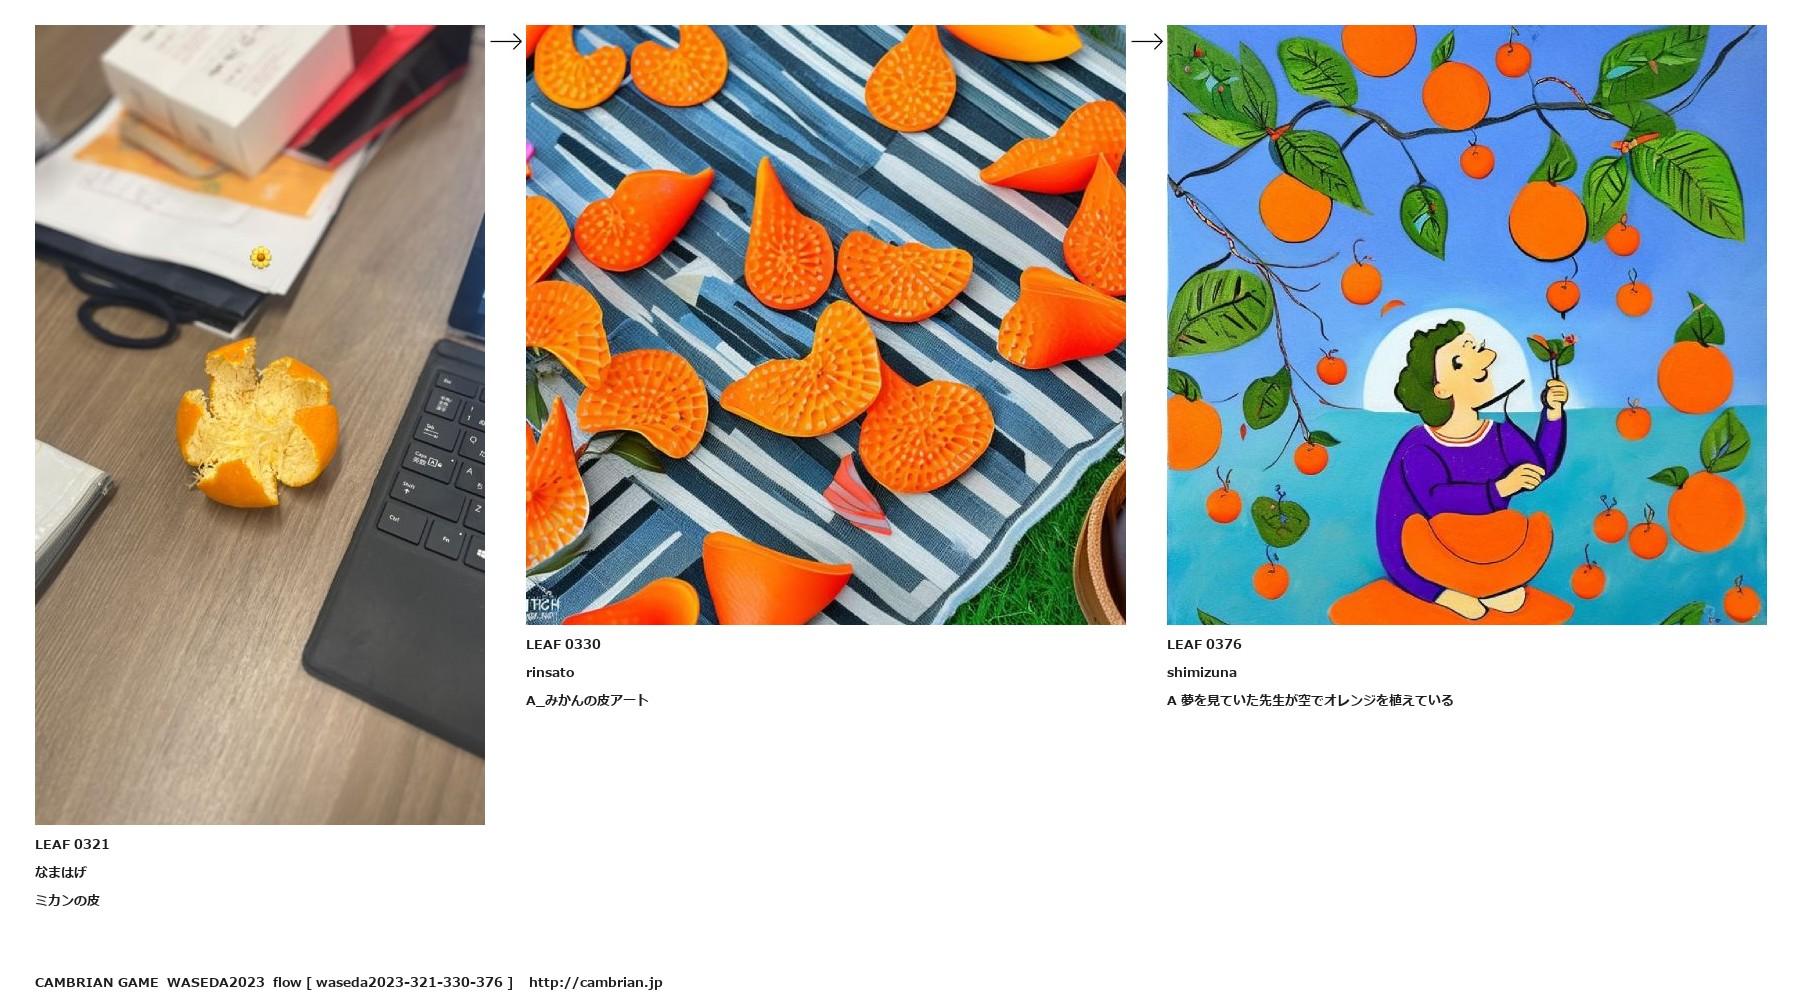Click the arrow between LEAF 0330 and 0376
1802x1007 pixels.
(1147, 41)
